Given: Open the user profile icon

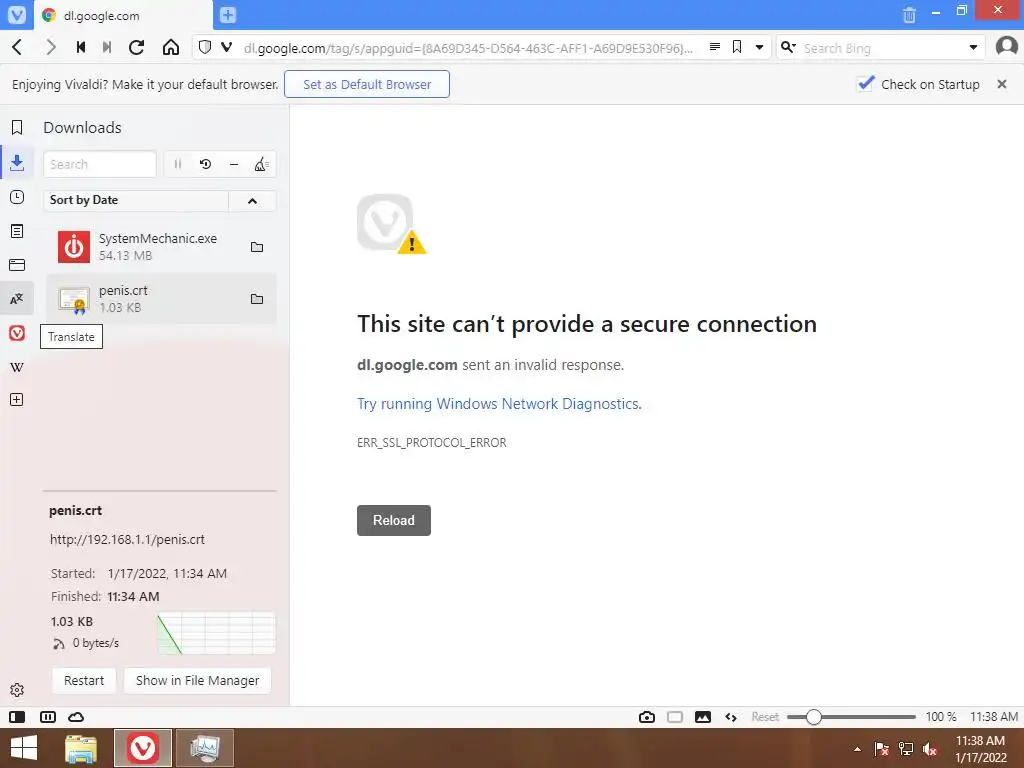Looking at the screenshot, I should coord(1006,47).
